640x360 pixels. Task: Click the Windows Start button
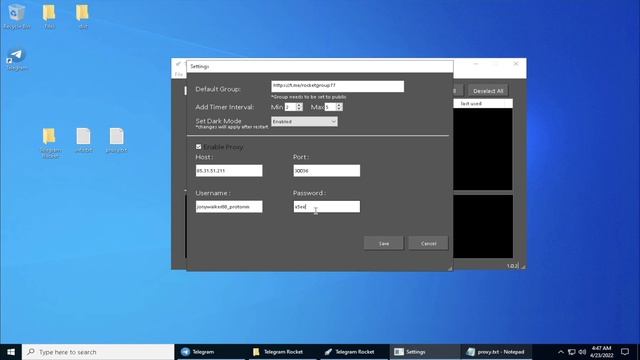tap(11, 352)
